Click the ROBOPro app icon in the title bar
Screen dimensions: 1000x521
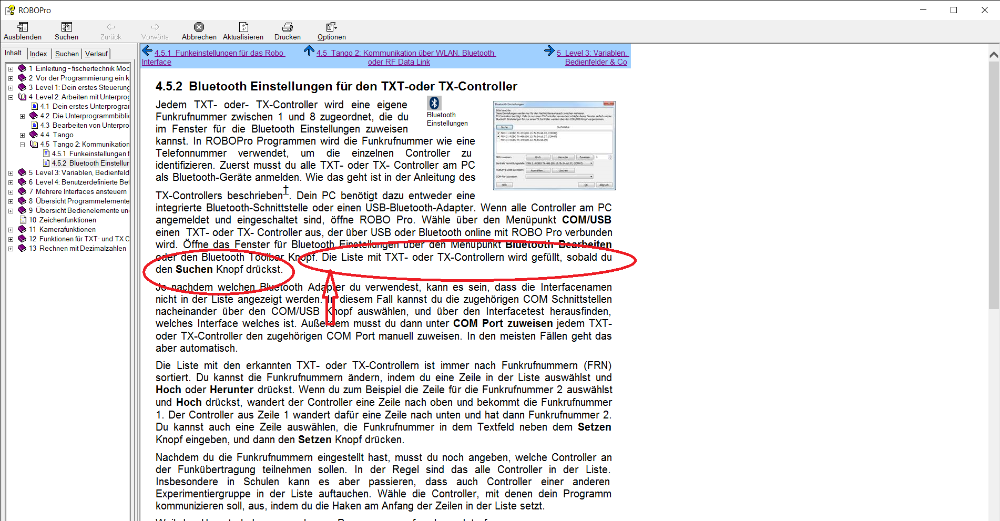point(9,10)
